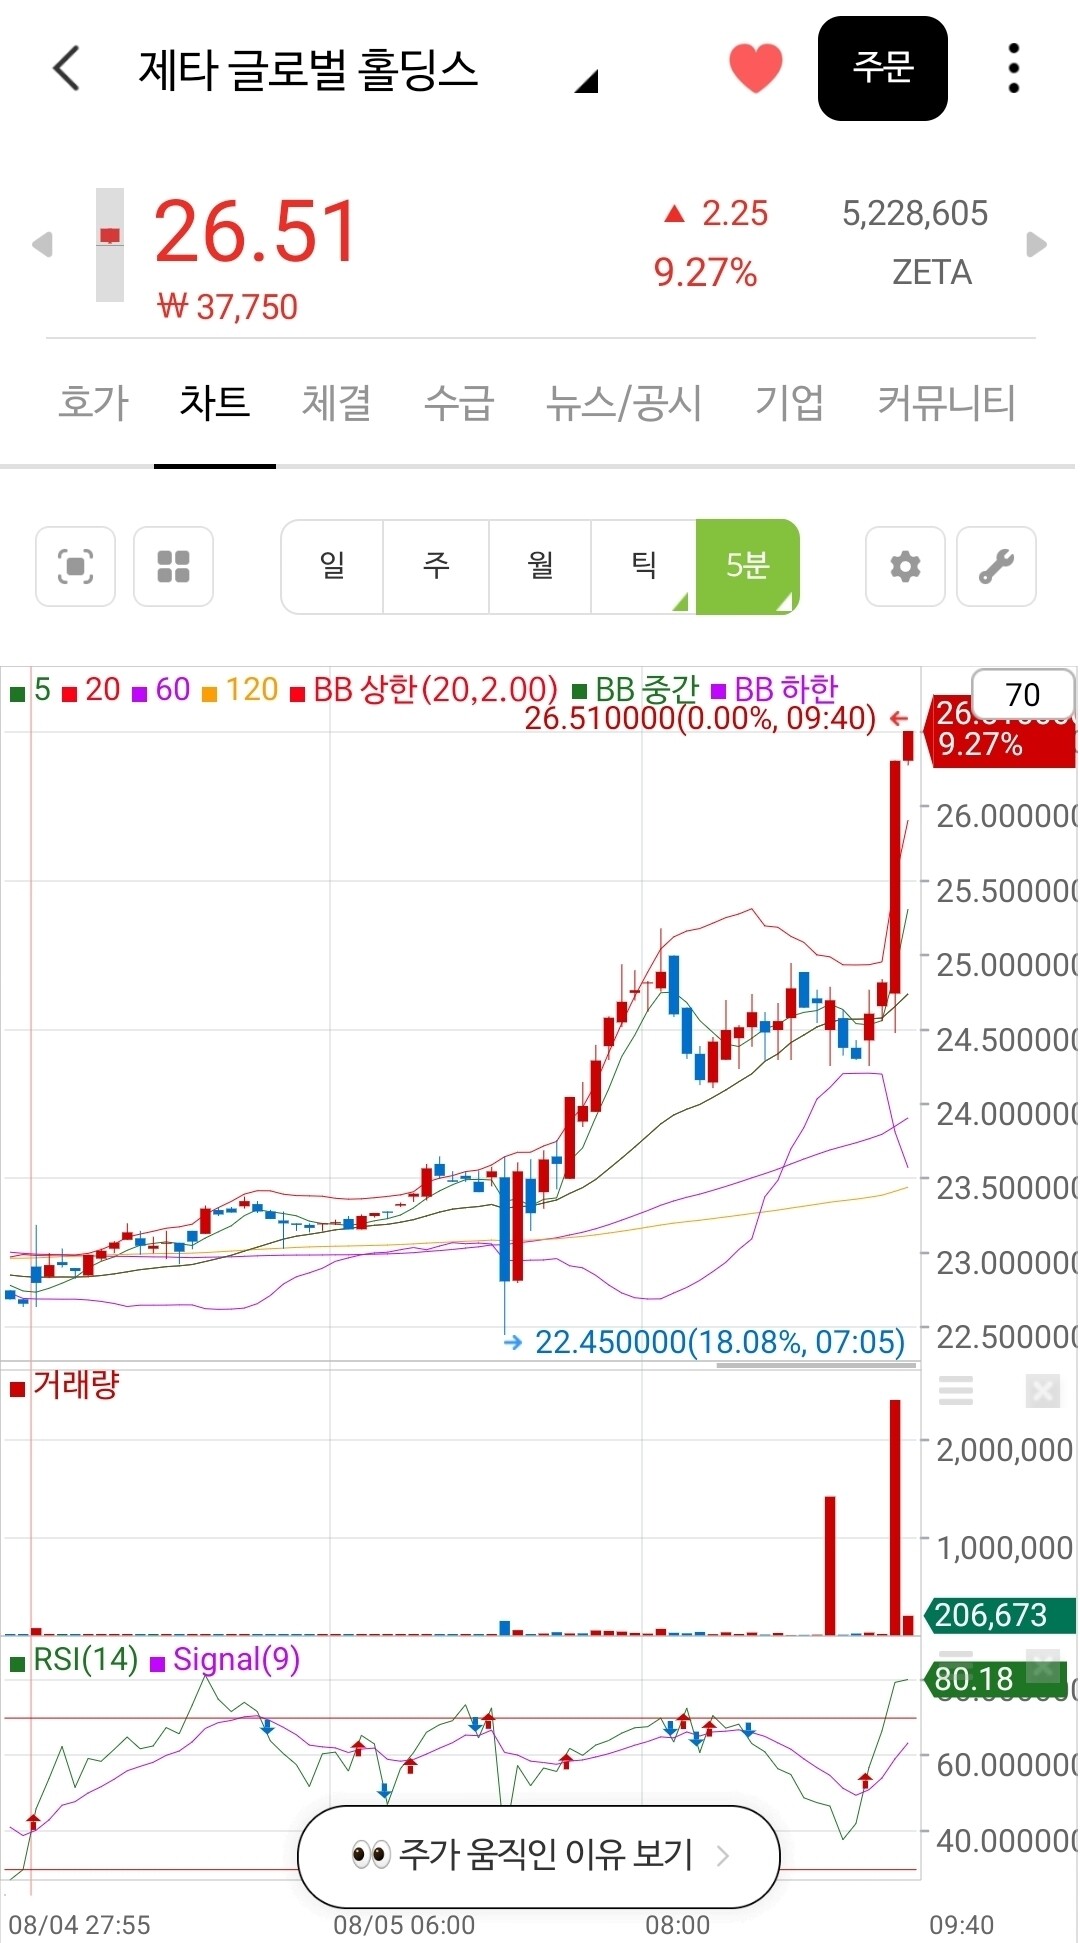Click the 70 candle count field
Viewport: 1080px width, 1943px height.
(1023, 694)
